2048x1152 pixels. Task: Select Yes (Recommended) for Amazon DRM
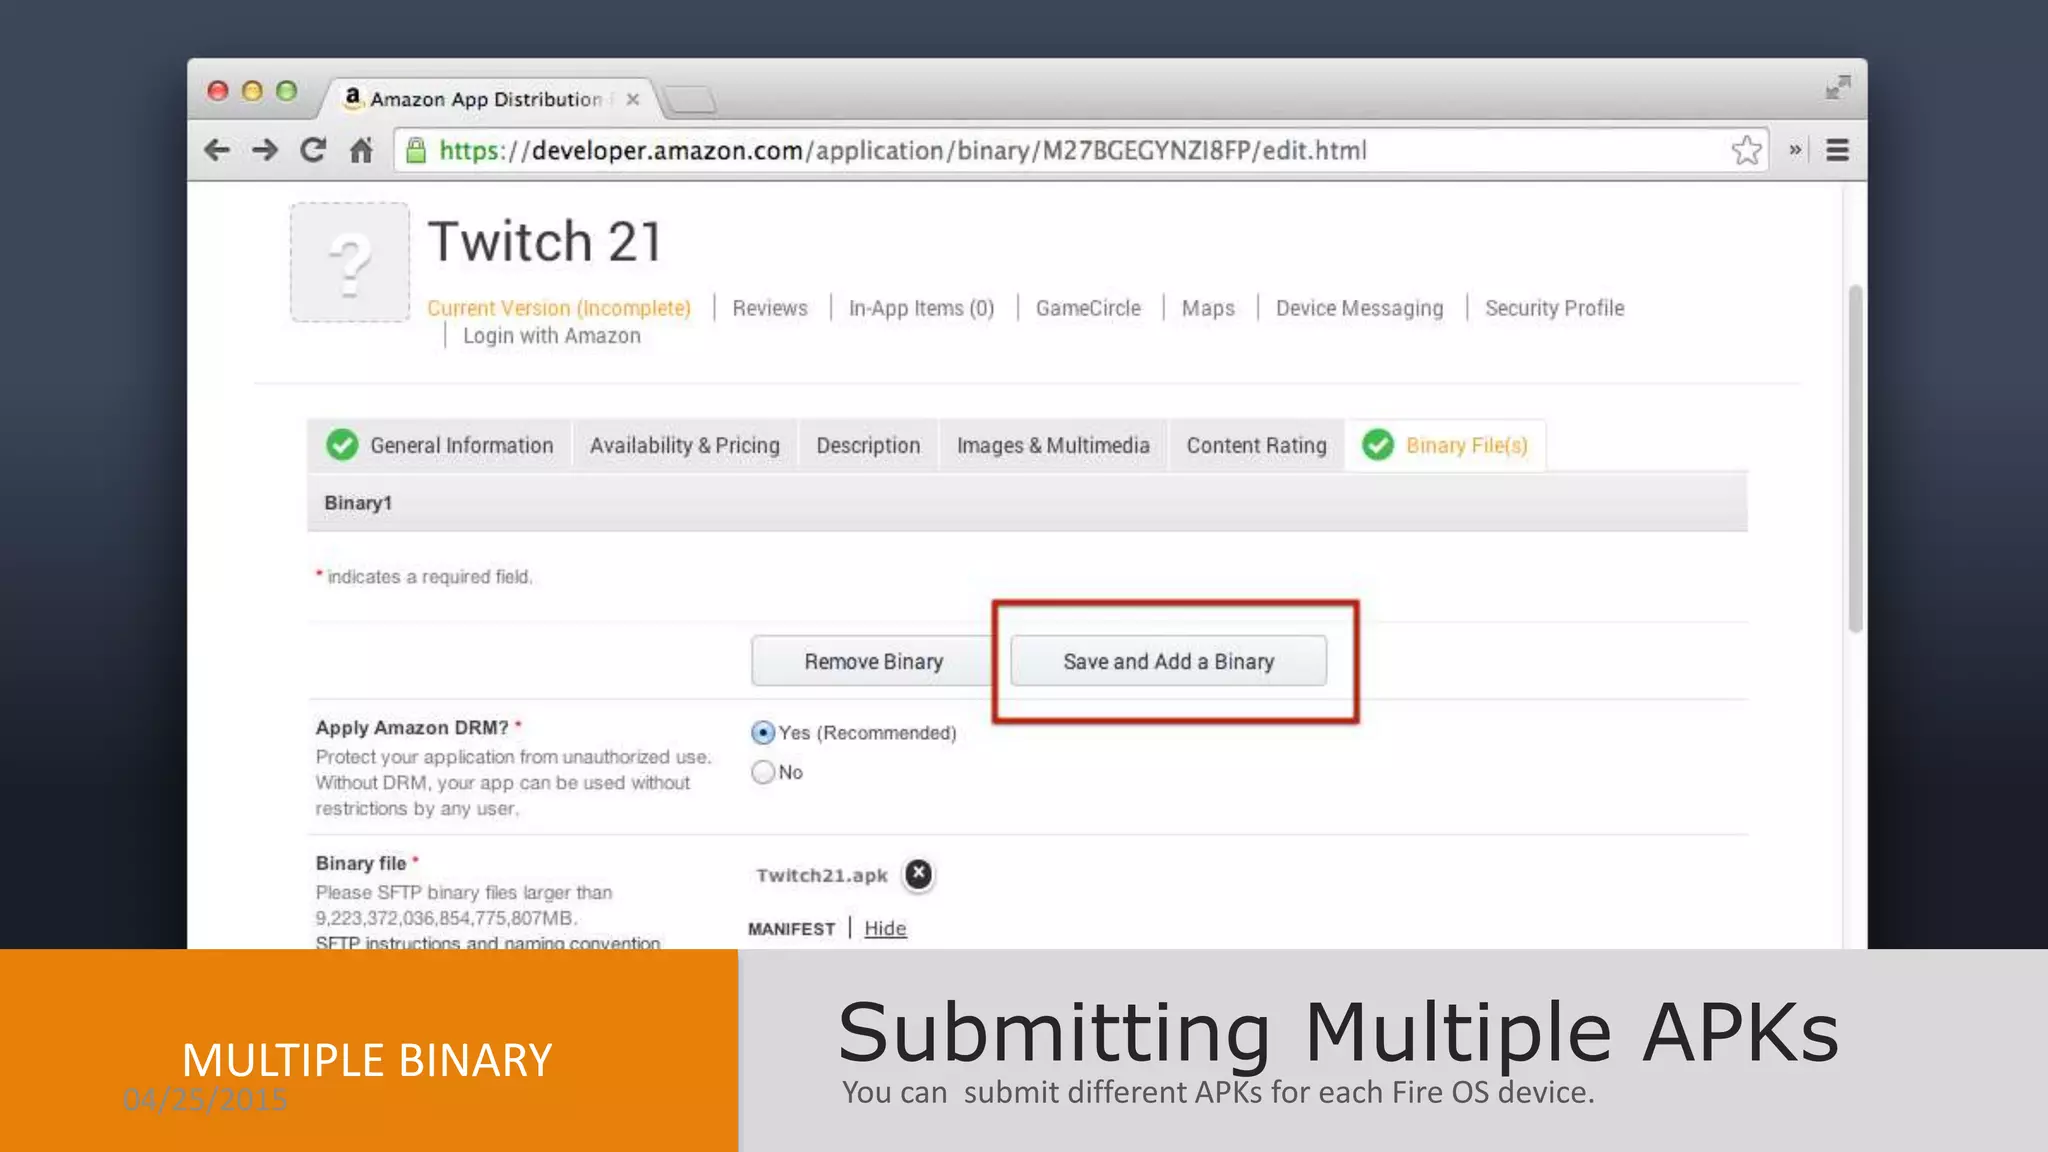click(x=763, y=733)
